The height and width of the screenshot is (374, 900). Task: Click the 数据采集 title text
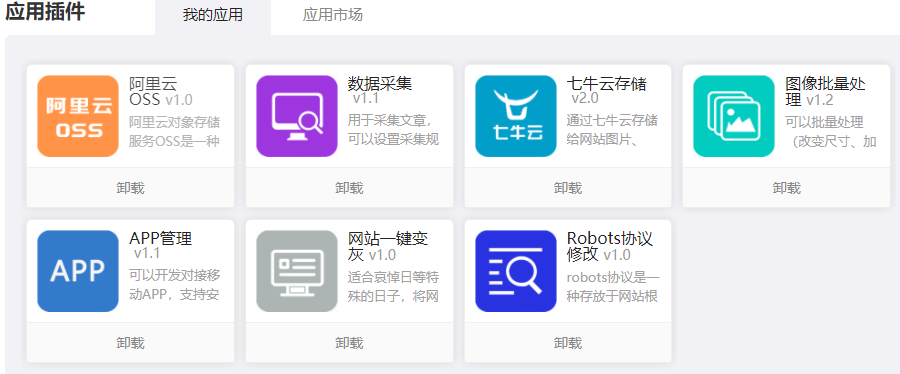coord(380,84)
